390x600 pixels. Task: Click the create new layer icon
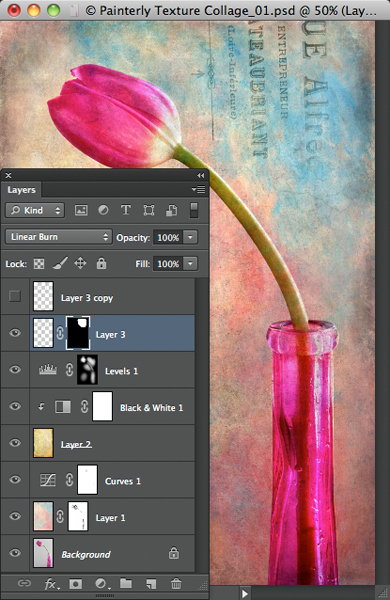151,584
